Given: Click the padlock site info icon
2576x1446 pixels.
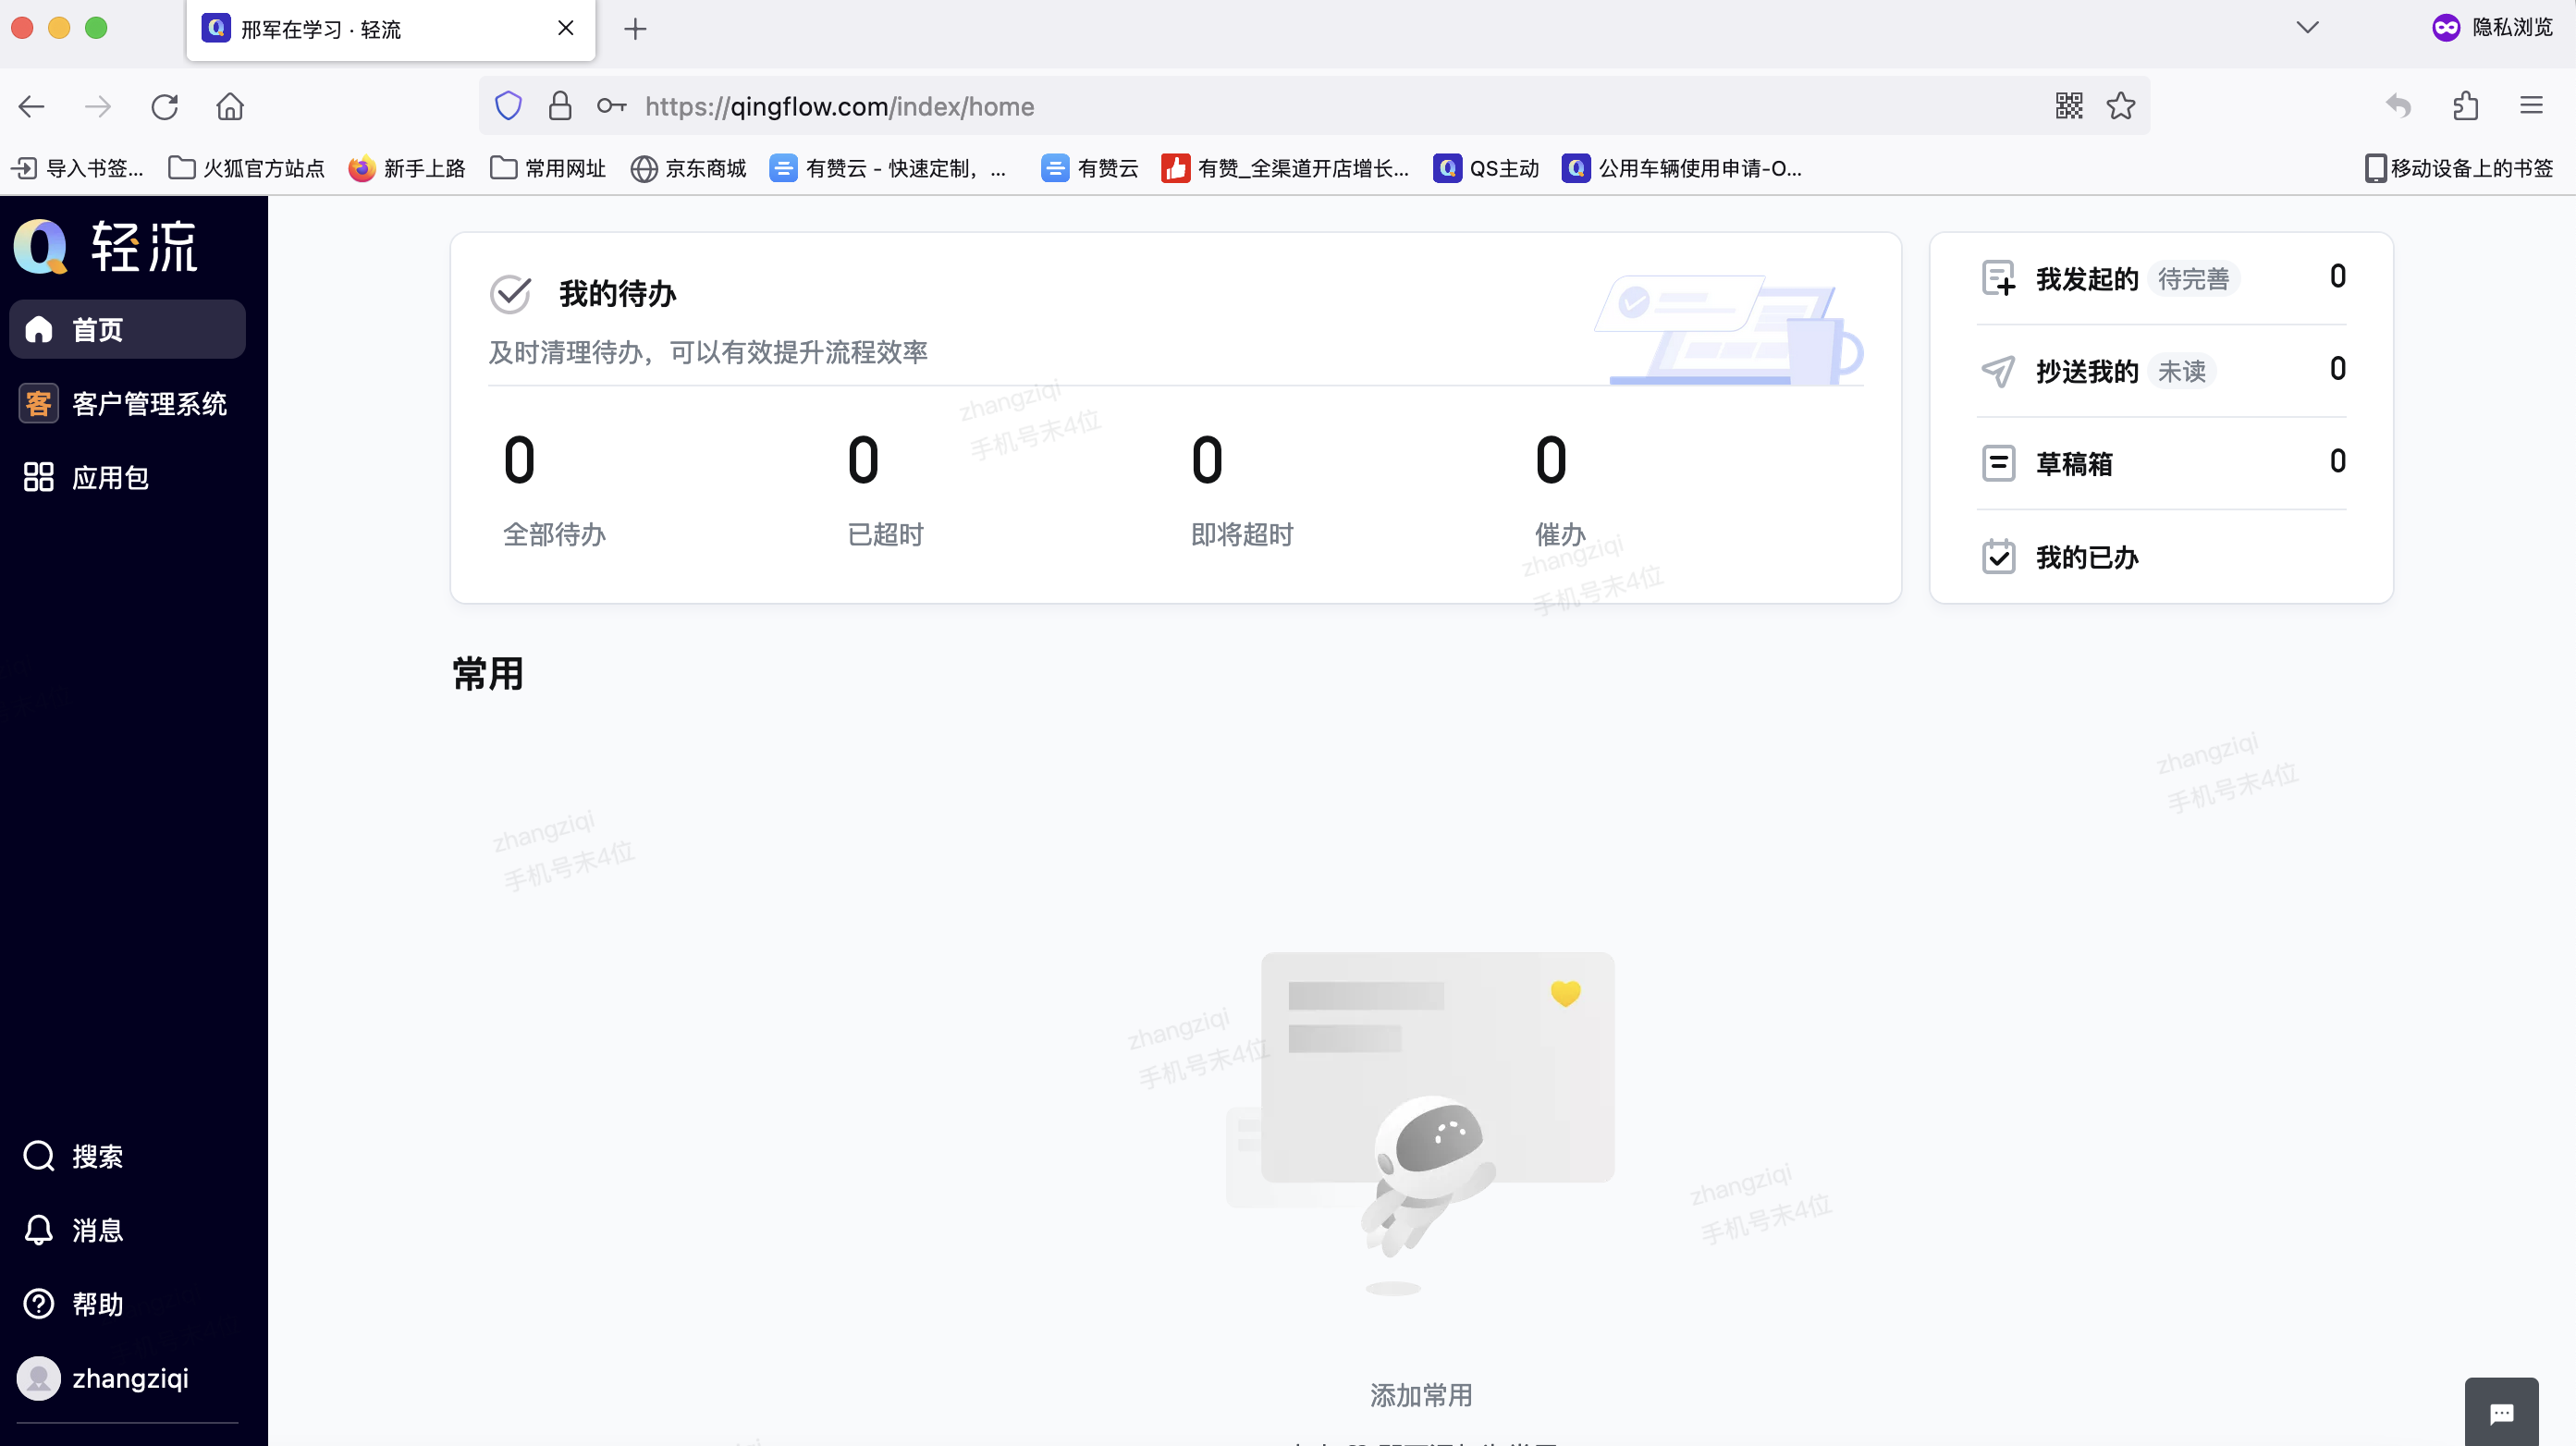Looking at the screenshot, I should point(560,106).
